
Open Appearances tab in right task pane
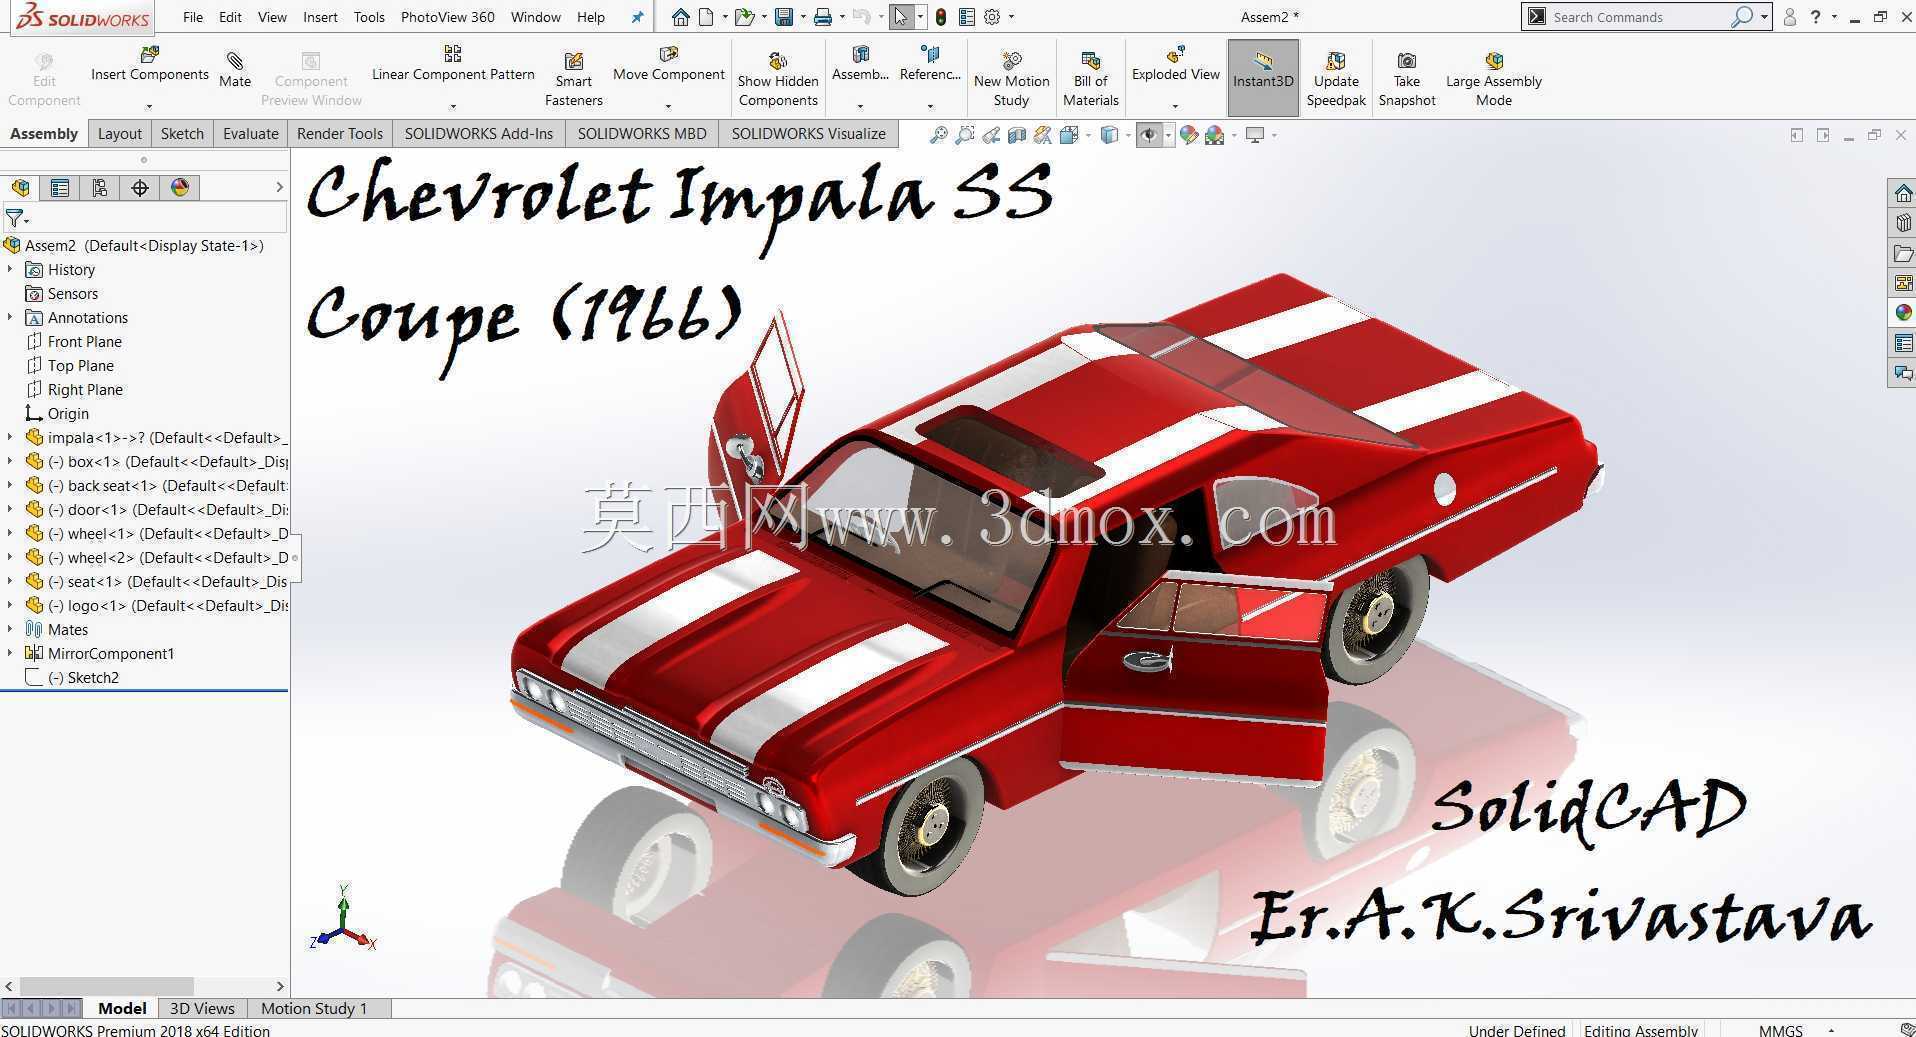tap(1902, 313)
